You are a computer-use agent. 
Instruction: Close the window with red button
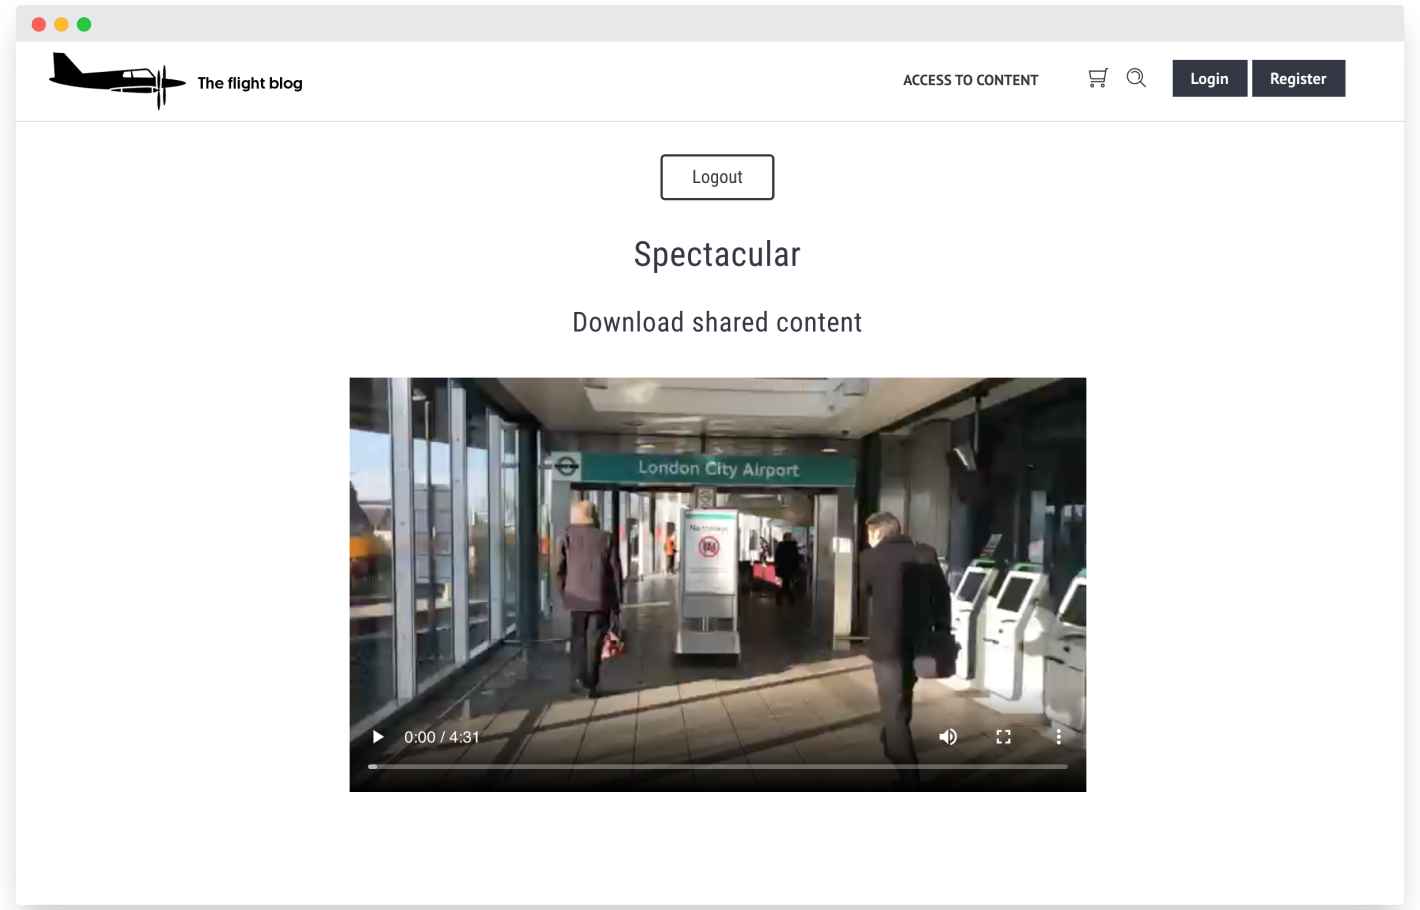pos(39,24)
